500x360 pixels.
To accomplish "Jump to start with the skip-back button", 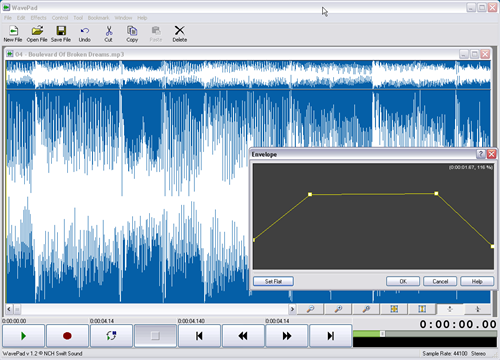I will point(199,336).
